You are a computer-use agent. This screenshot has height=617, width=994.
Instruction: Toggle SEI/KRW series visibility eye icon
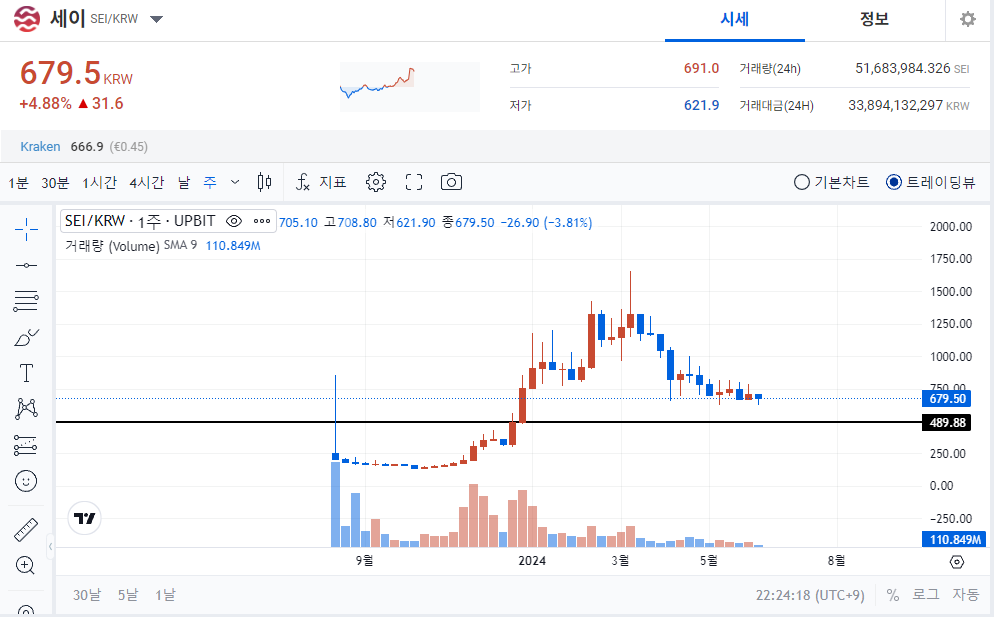[235, 221]
